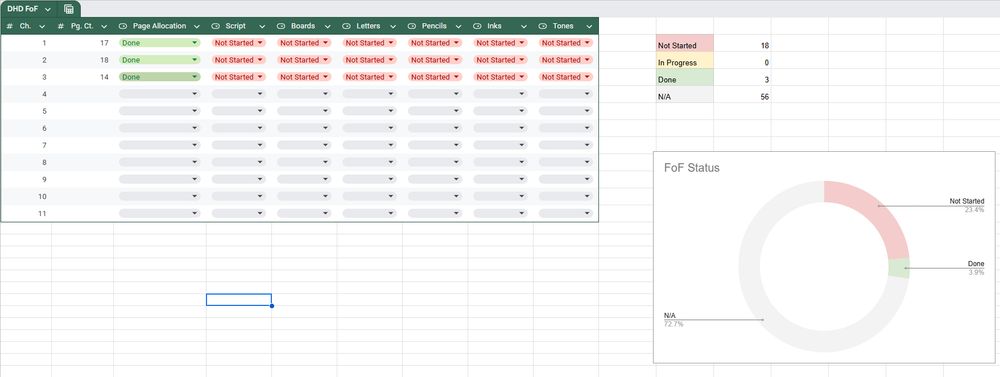This screenshot has width=1000, height=377.
Task: Open the Done chip in row 3 Page Allocation
Action: (159, 77)
